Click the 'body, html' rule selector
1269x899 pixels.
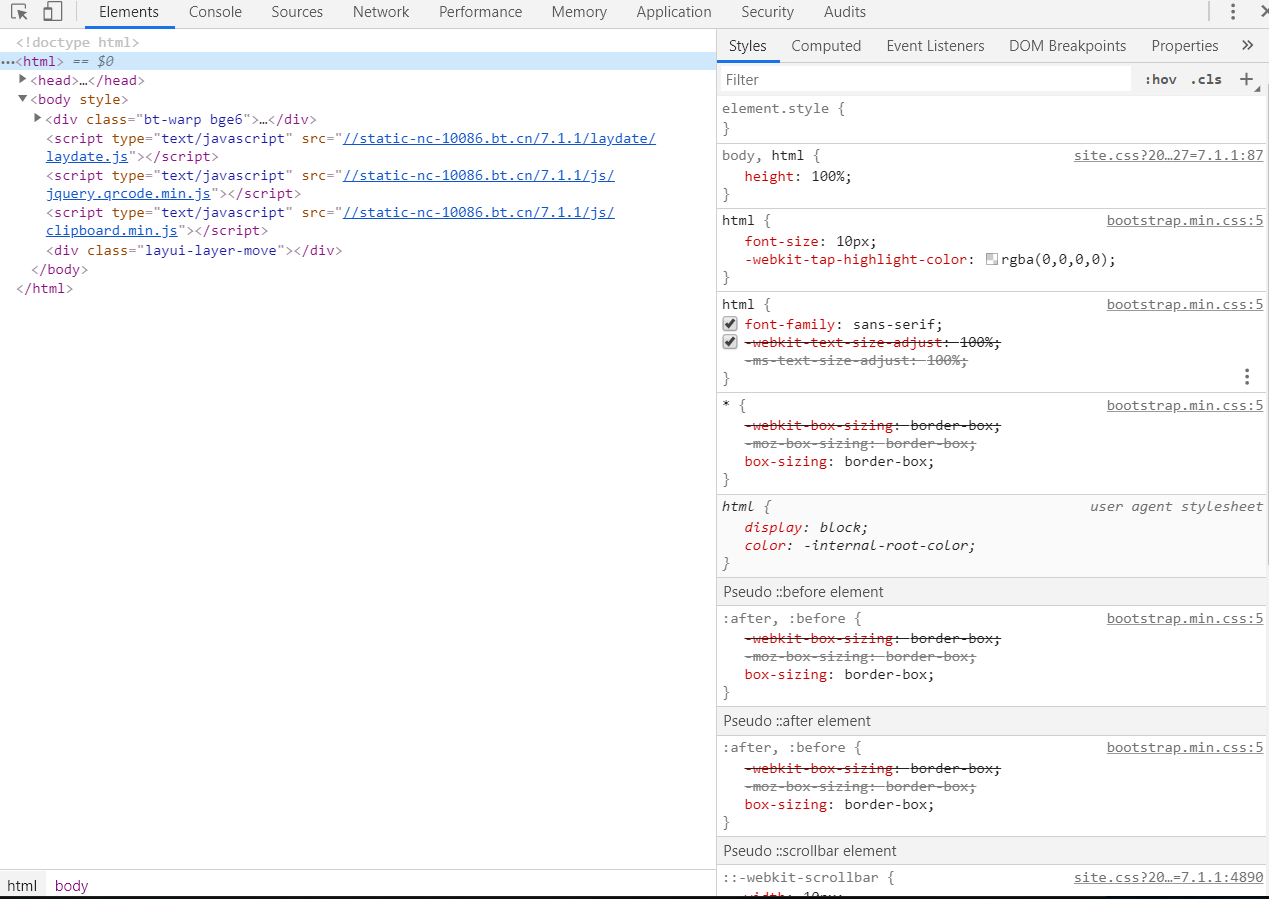point(762,156)
